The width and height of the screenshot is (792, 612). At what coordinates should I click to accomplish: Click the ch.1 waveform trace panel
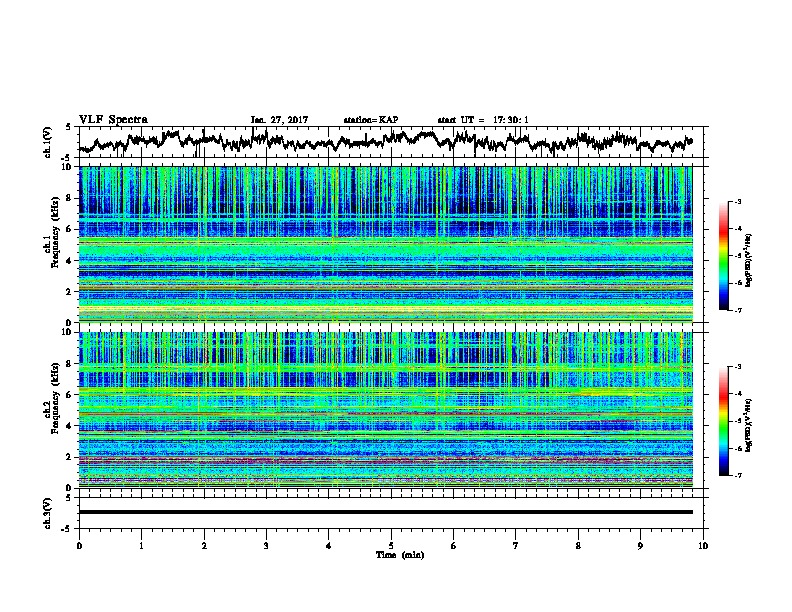(391, 142)
